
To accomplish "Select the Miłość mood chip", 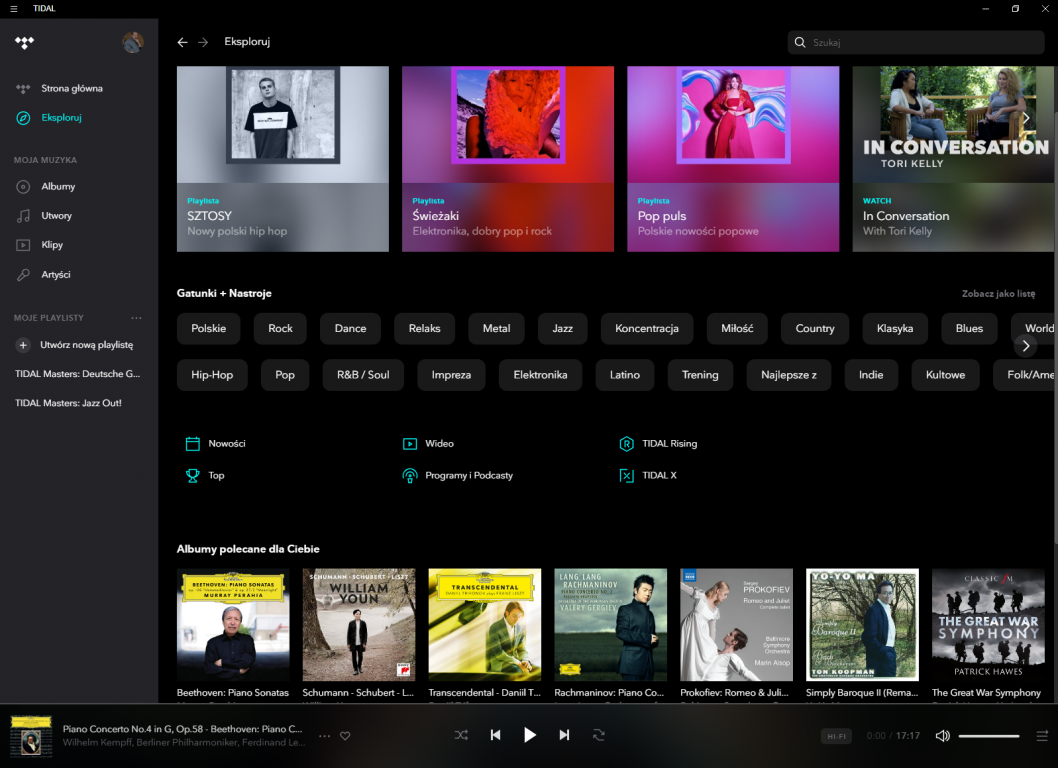I will coord(737,329).
